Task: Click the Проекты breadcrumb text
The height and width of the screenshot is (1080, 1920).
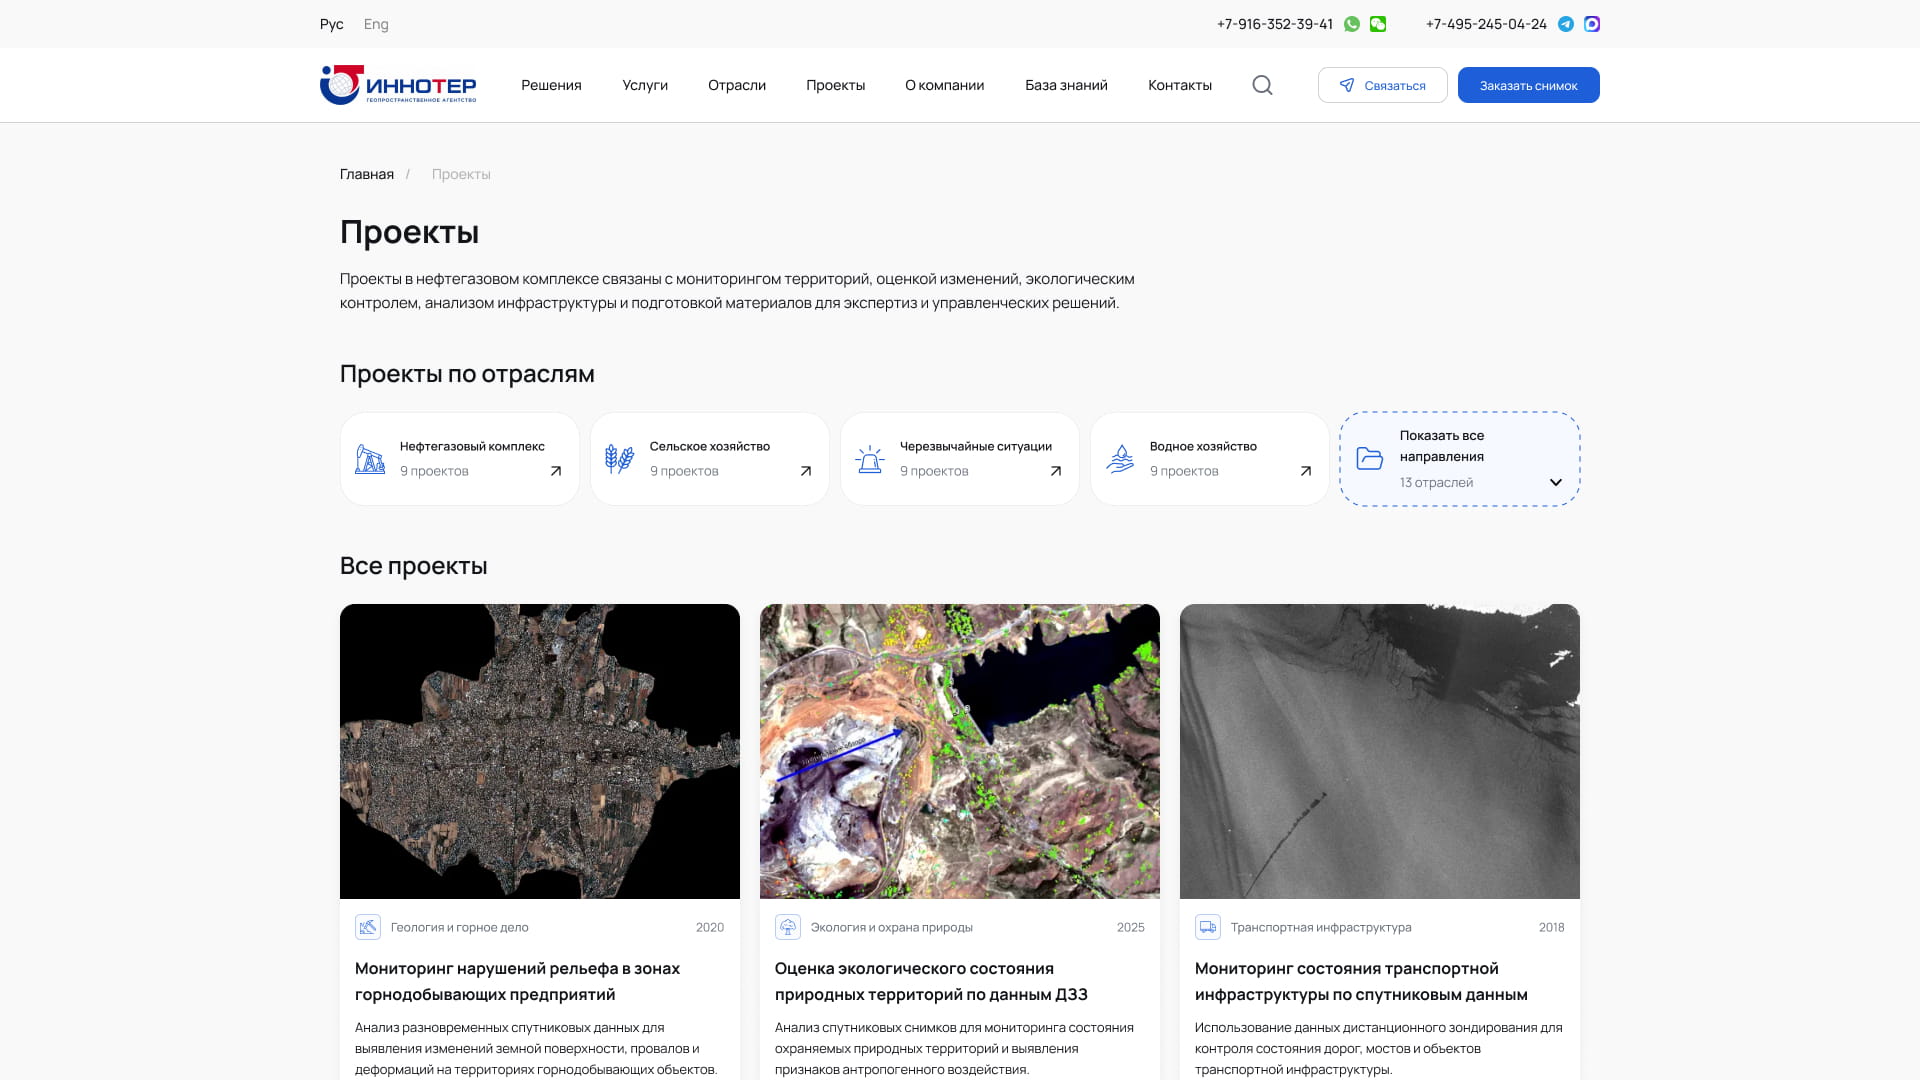Action: pyautogui.click(x=461, y=174)
